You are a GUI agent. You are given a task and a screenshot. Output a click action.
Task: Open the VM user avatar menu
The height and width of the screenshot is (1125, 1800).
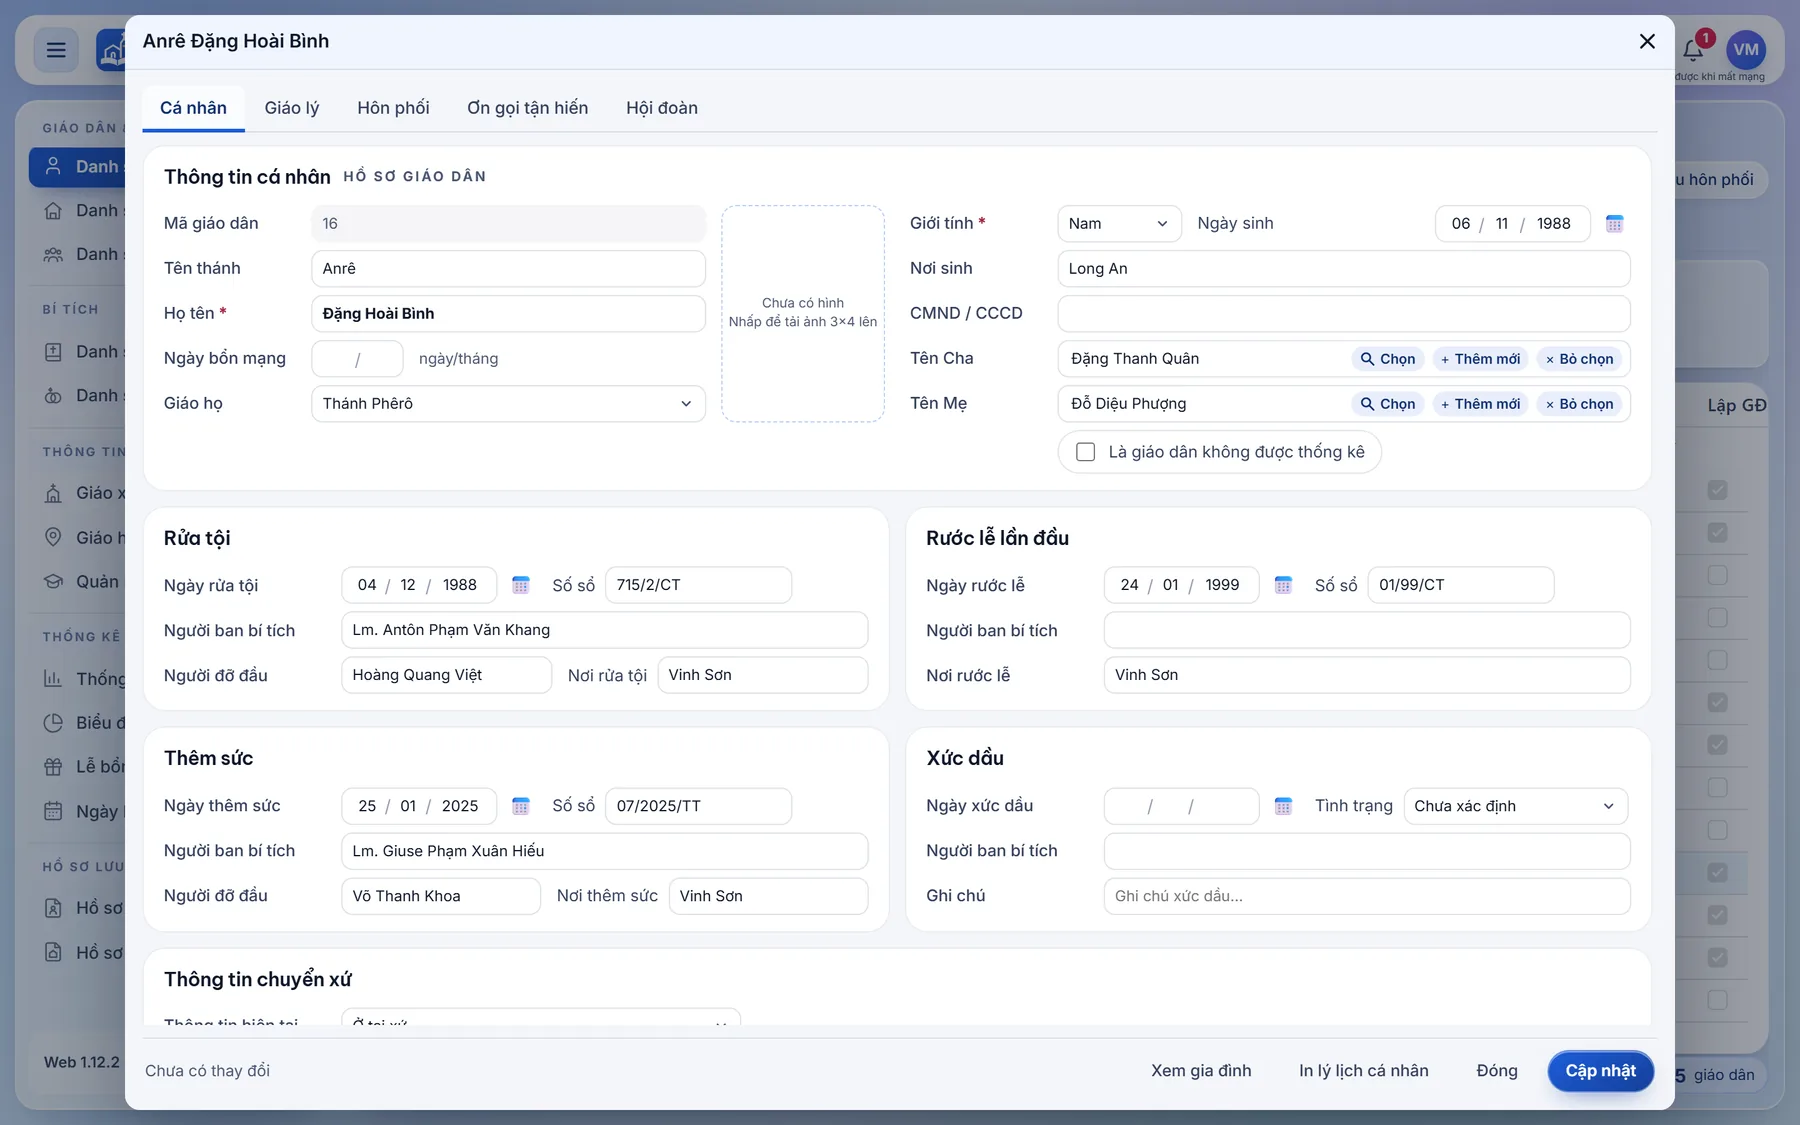pos(1746,50)
